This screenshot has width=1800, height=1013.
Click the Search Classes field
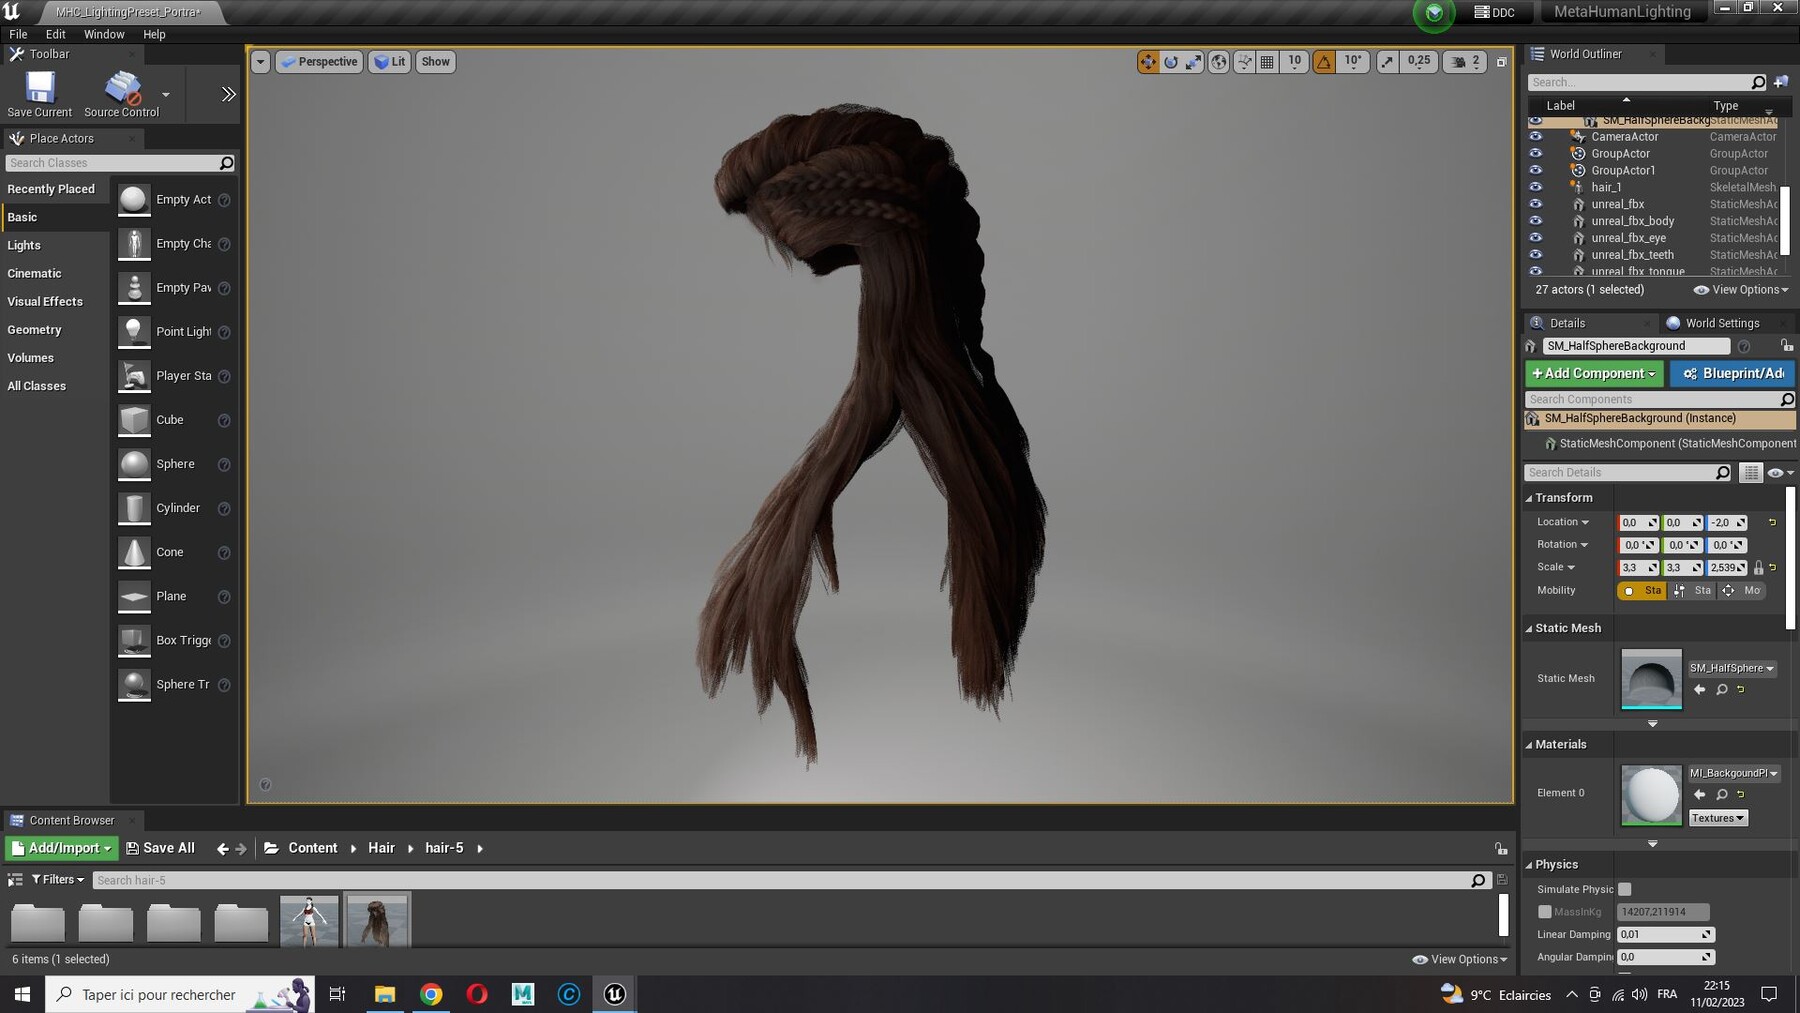[x=120, y=163]
